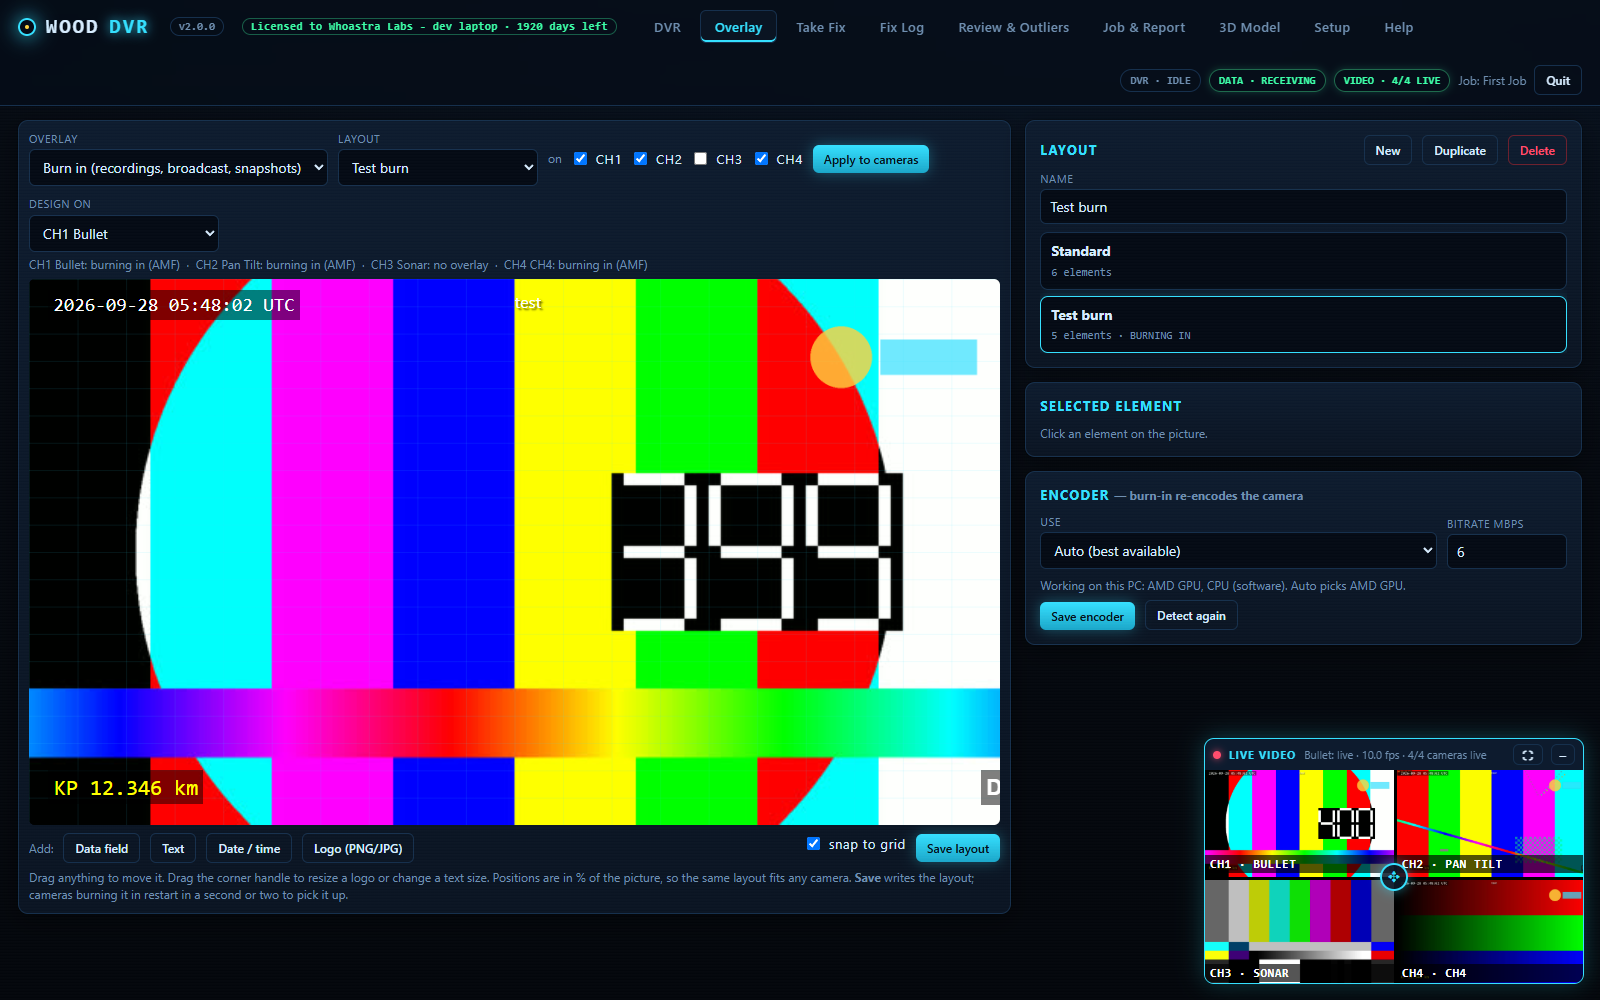Viewport: 1600px width, 1000px height.
Task: Open the Job & Report tab
Action: pyautogui.click(x=1143, y=27)
